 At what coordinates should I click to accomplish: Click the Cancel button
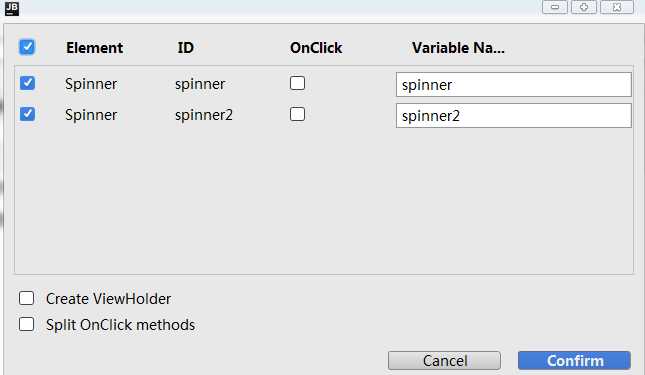(444, 361)
